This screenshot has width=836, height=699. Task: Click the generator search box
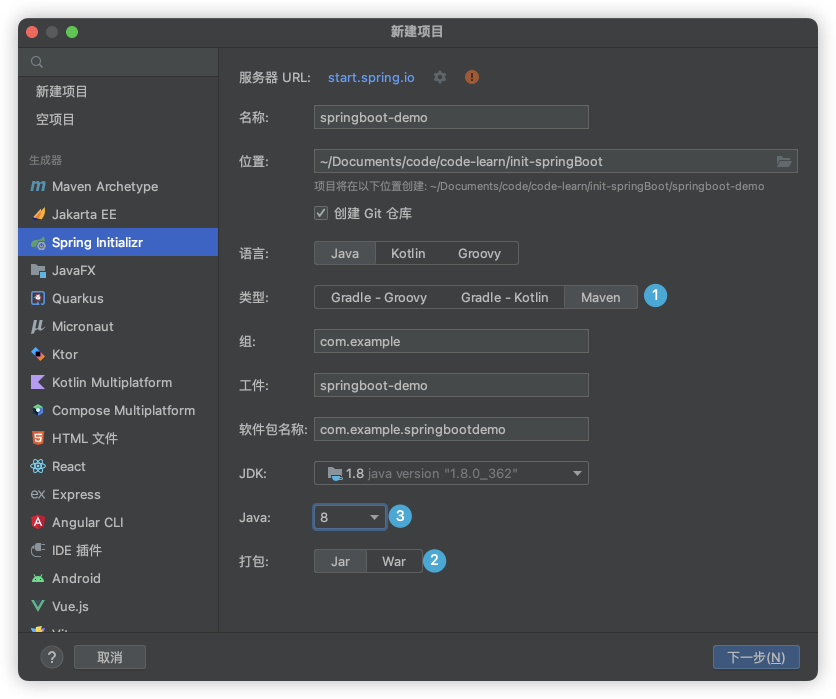118,62
